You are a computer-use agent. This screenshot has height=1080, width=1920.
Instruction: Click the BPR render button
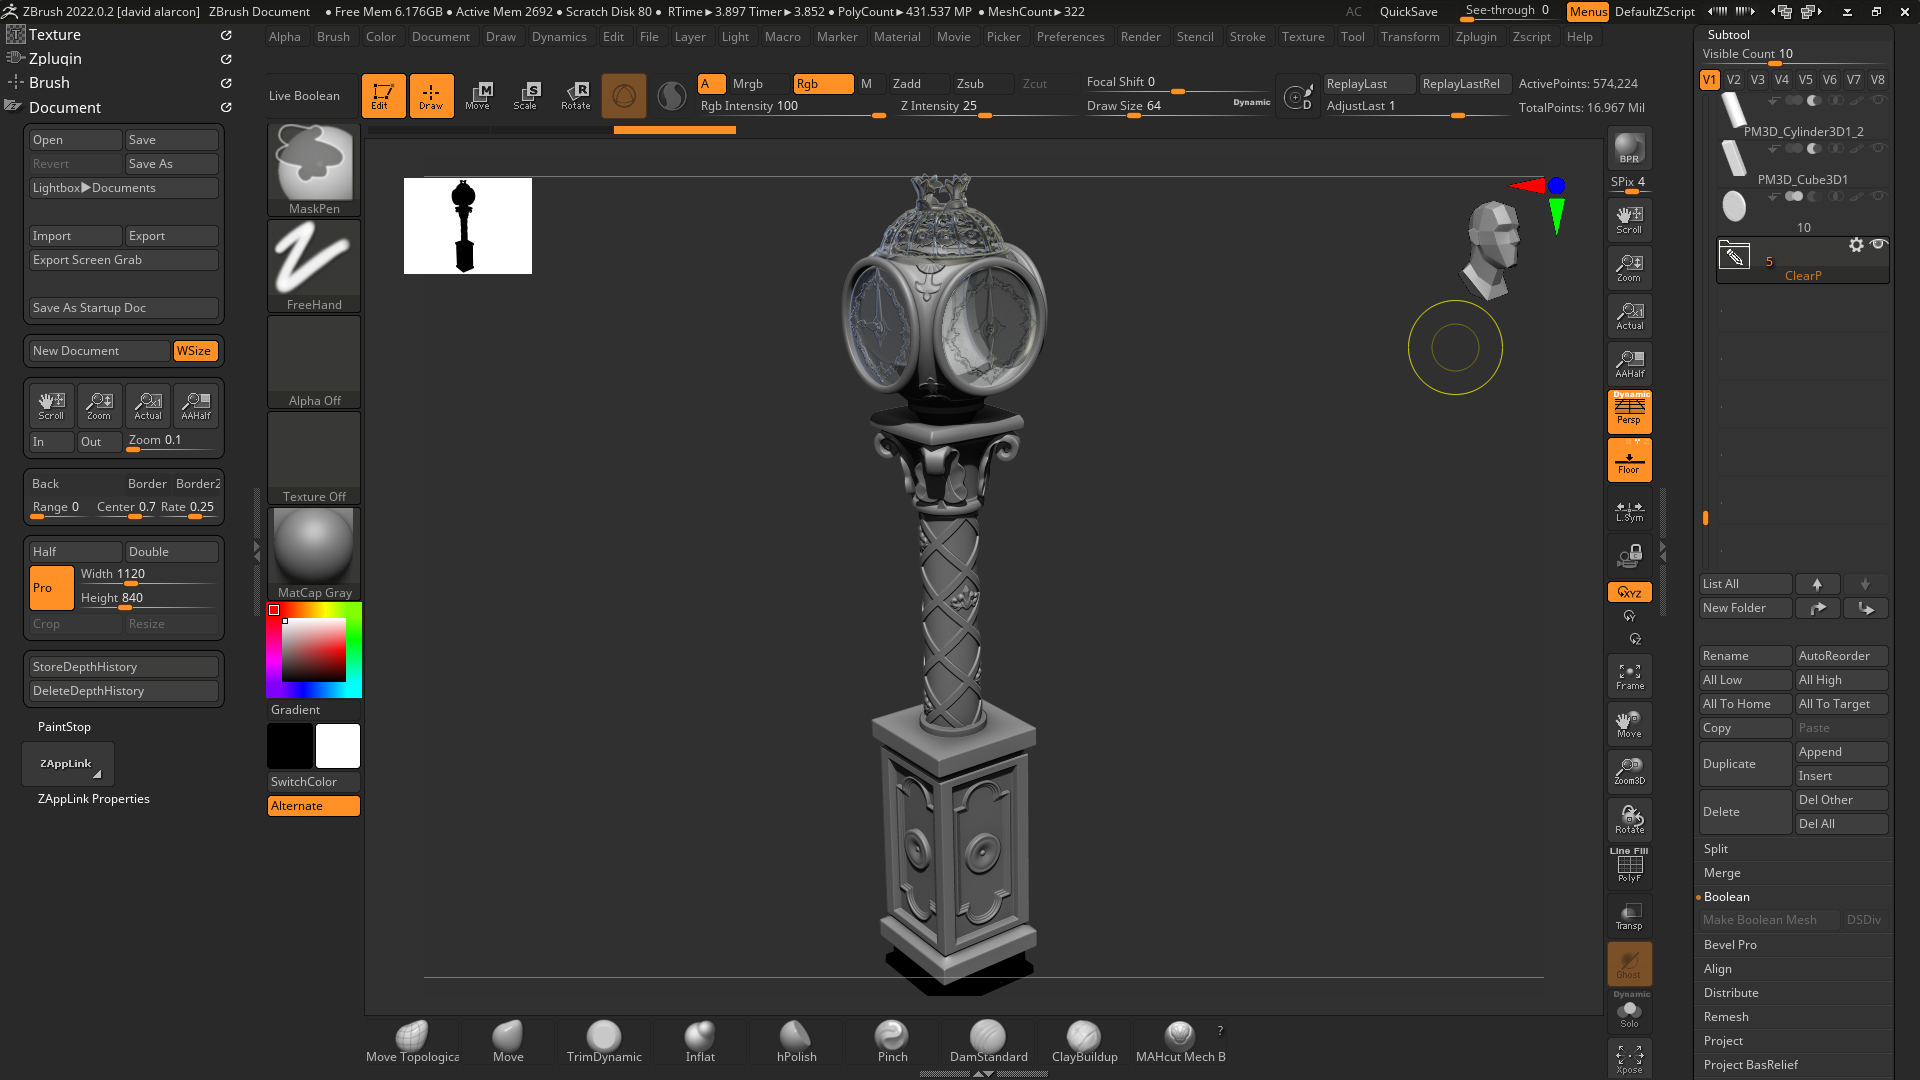(1629, 149)
